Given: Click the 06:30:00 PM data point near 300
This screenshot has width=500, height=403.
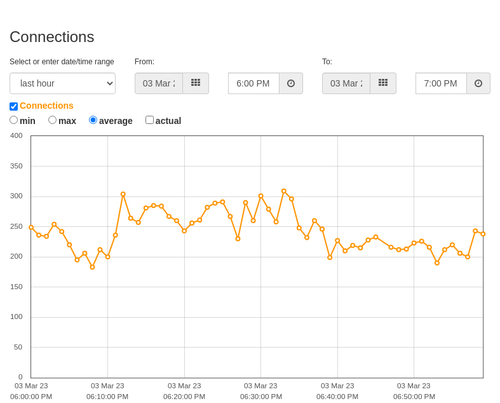Looking at the screenshot, I should (x=261, y=196).
